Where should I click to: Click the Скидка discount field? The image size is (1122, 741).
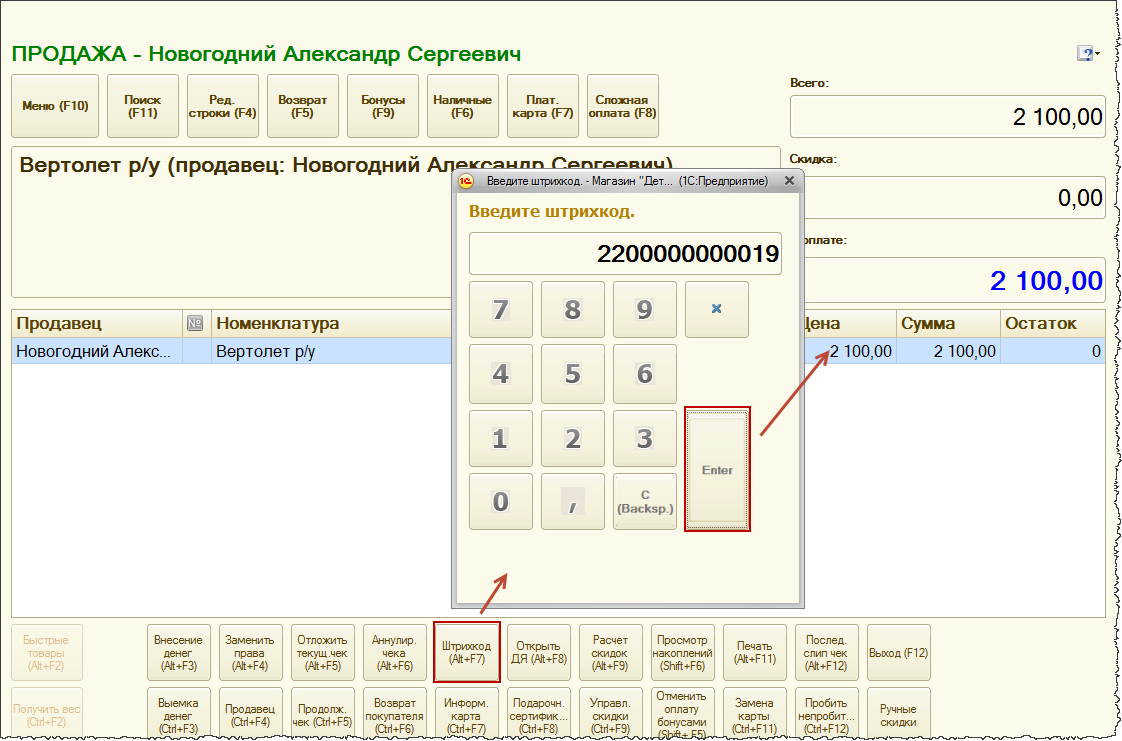click(955, 197)
